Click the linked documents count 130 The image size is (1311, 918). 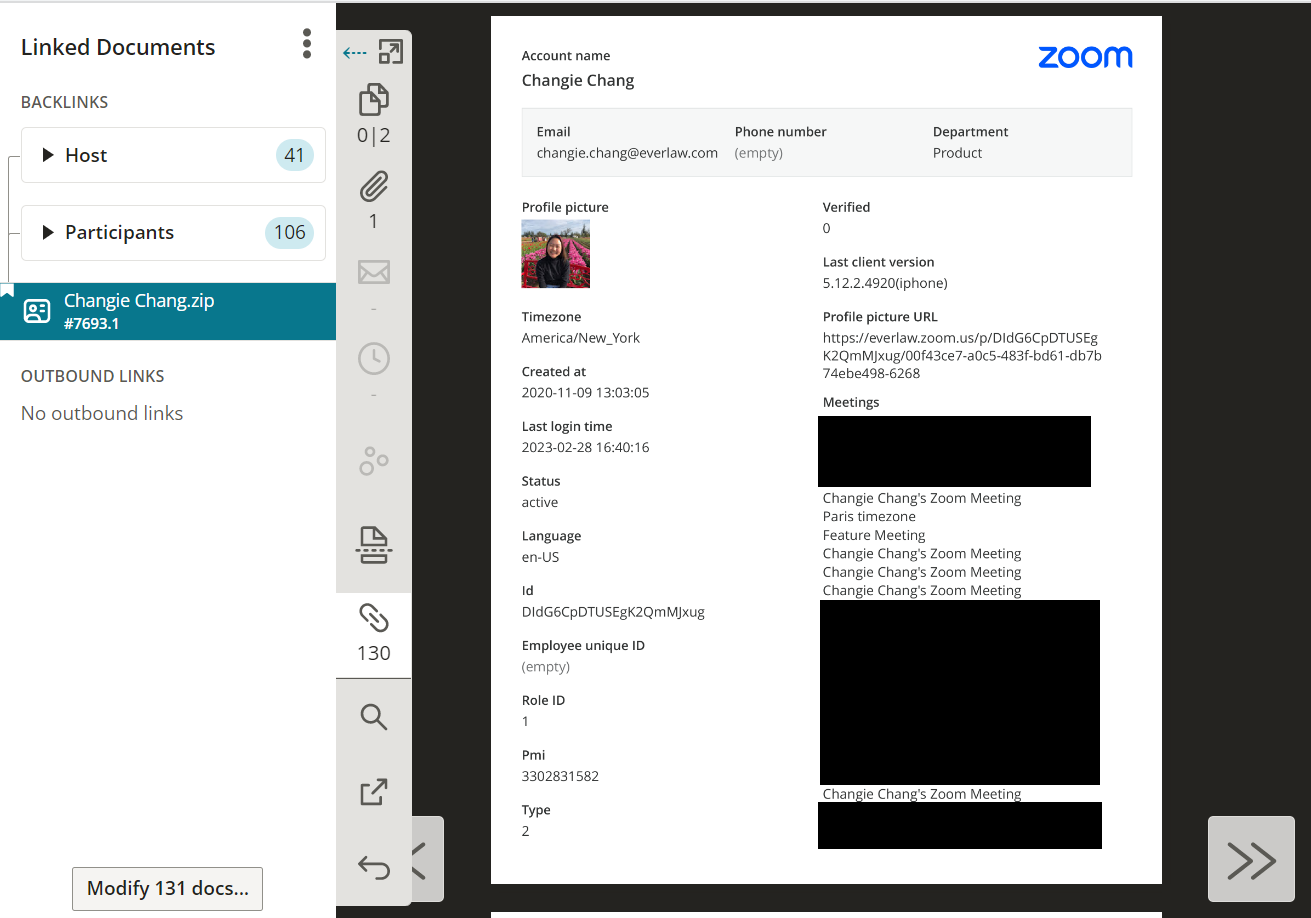click(374, 653)
